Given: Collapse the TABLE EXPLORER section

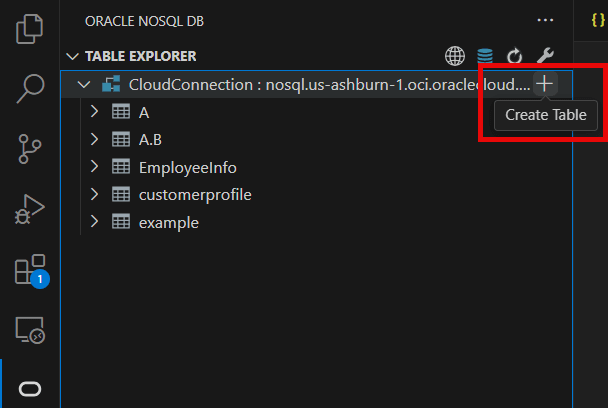Looking at the screenshot, I should click(x=72, y=56).
